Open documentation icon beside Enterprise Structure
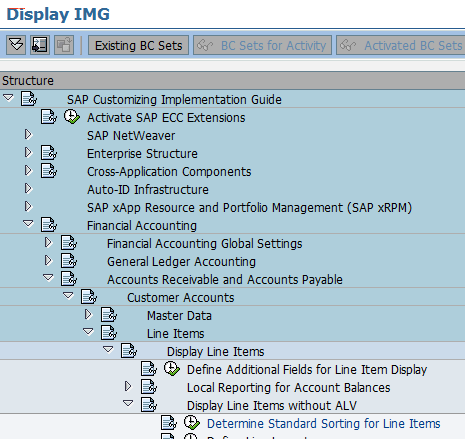 coord(49,153)
